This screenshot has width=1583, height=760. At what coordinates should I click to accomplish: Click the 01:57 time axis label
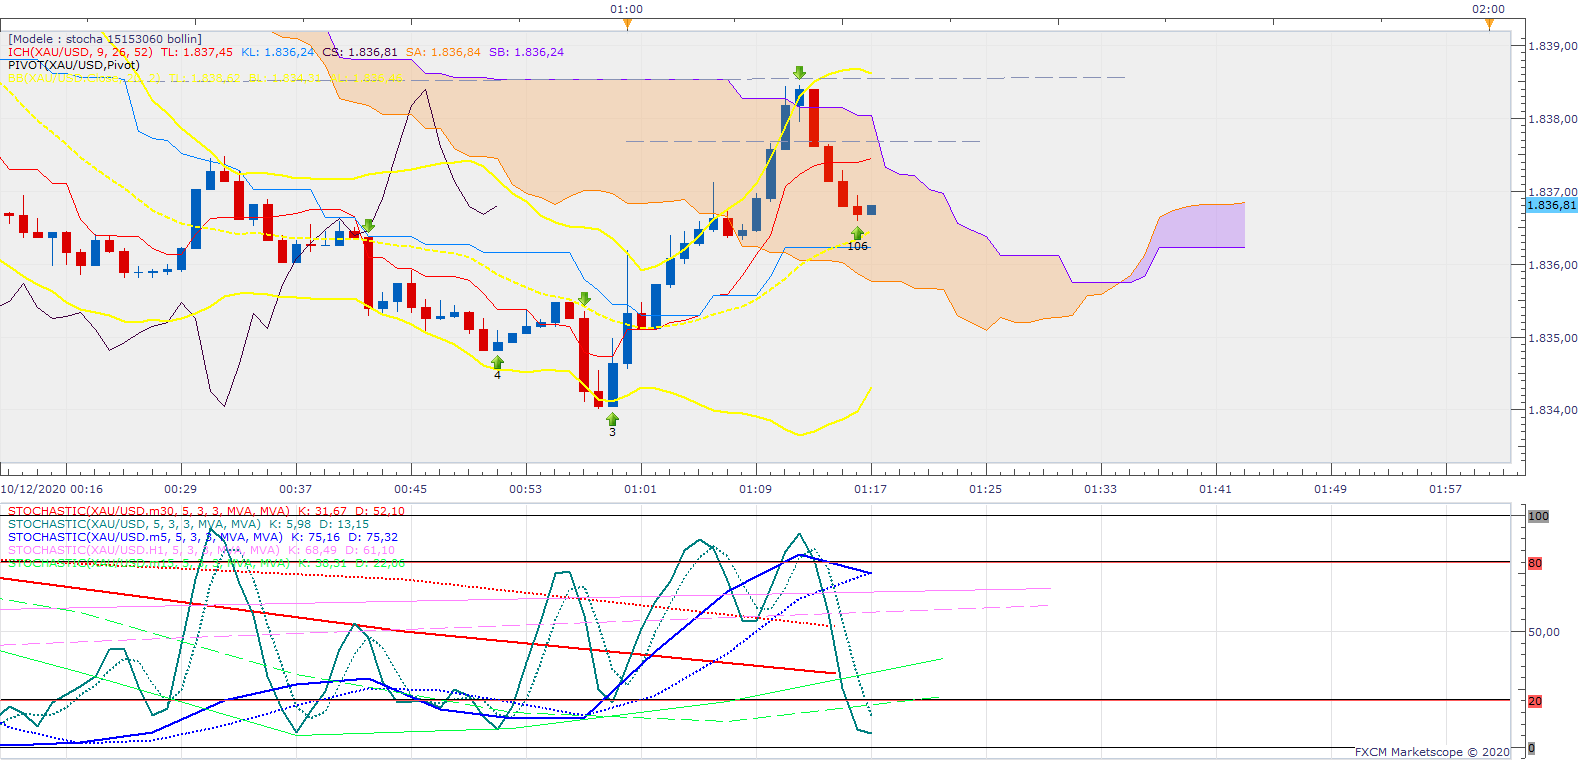click(1446, 489)
